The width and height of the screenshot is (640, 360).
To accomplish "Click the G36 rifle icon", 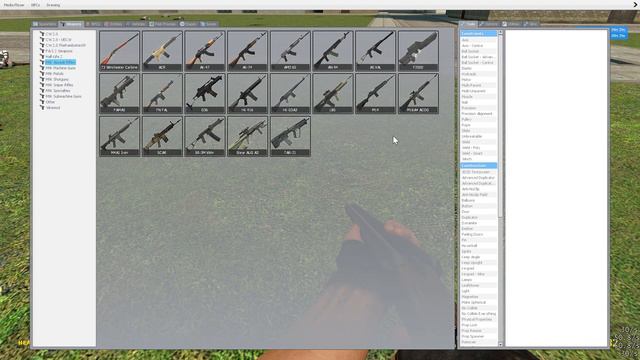I will (x=204, y=93).
